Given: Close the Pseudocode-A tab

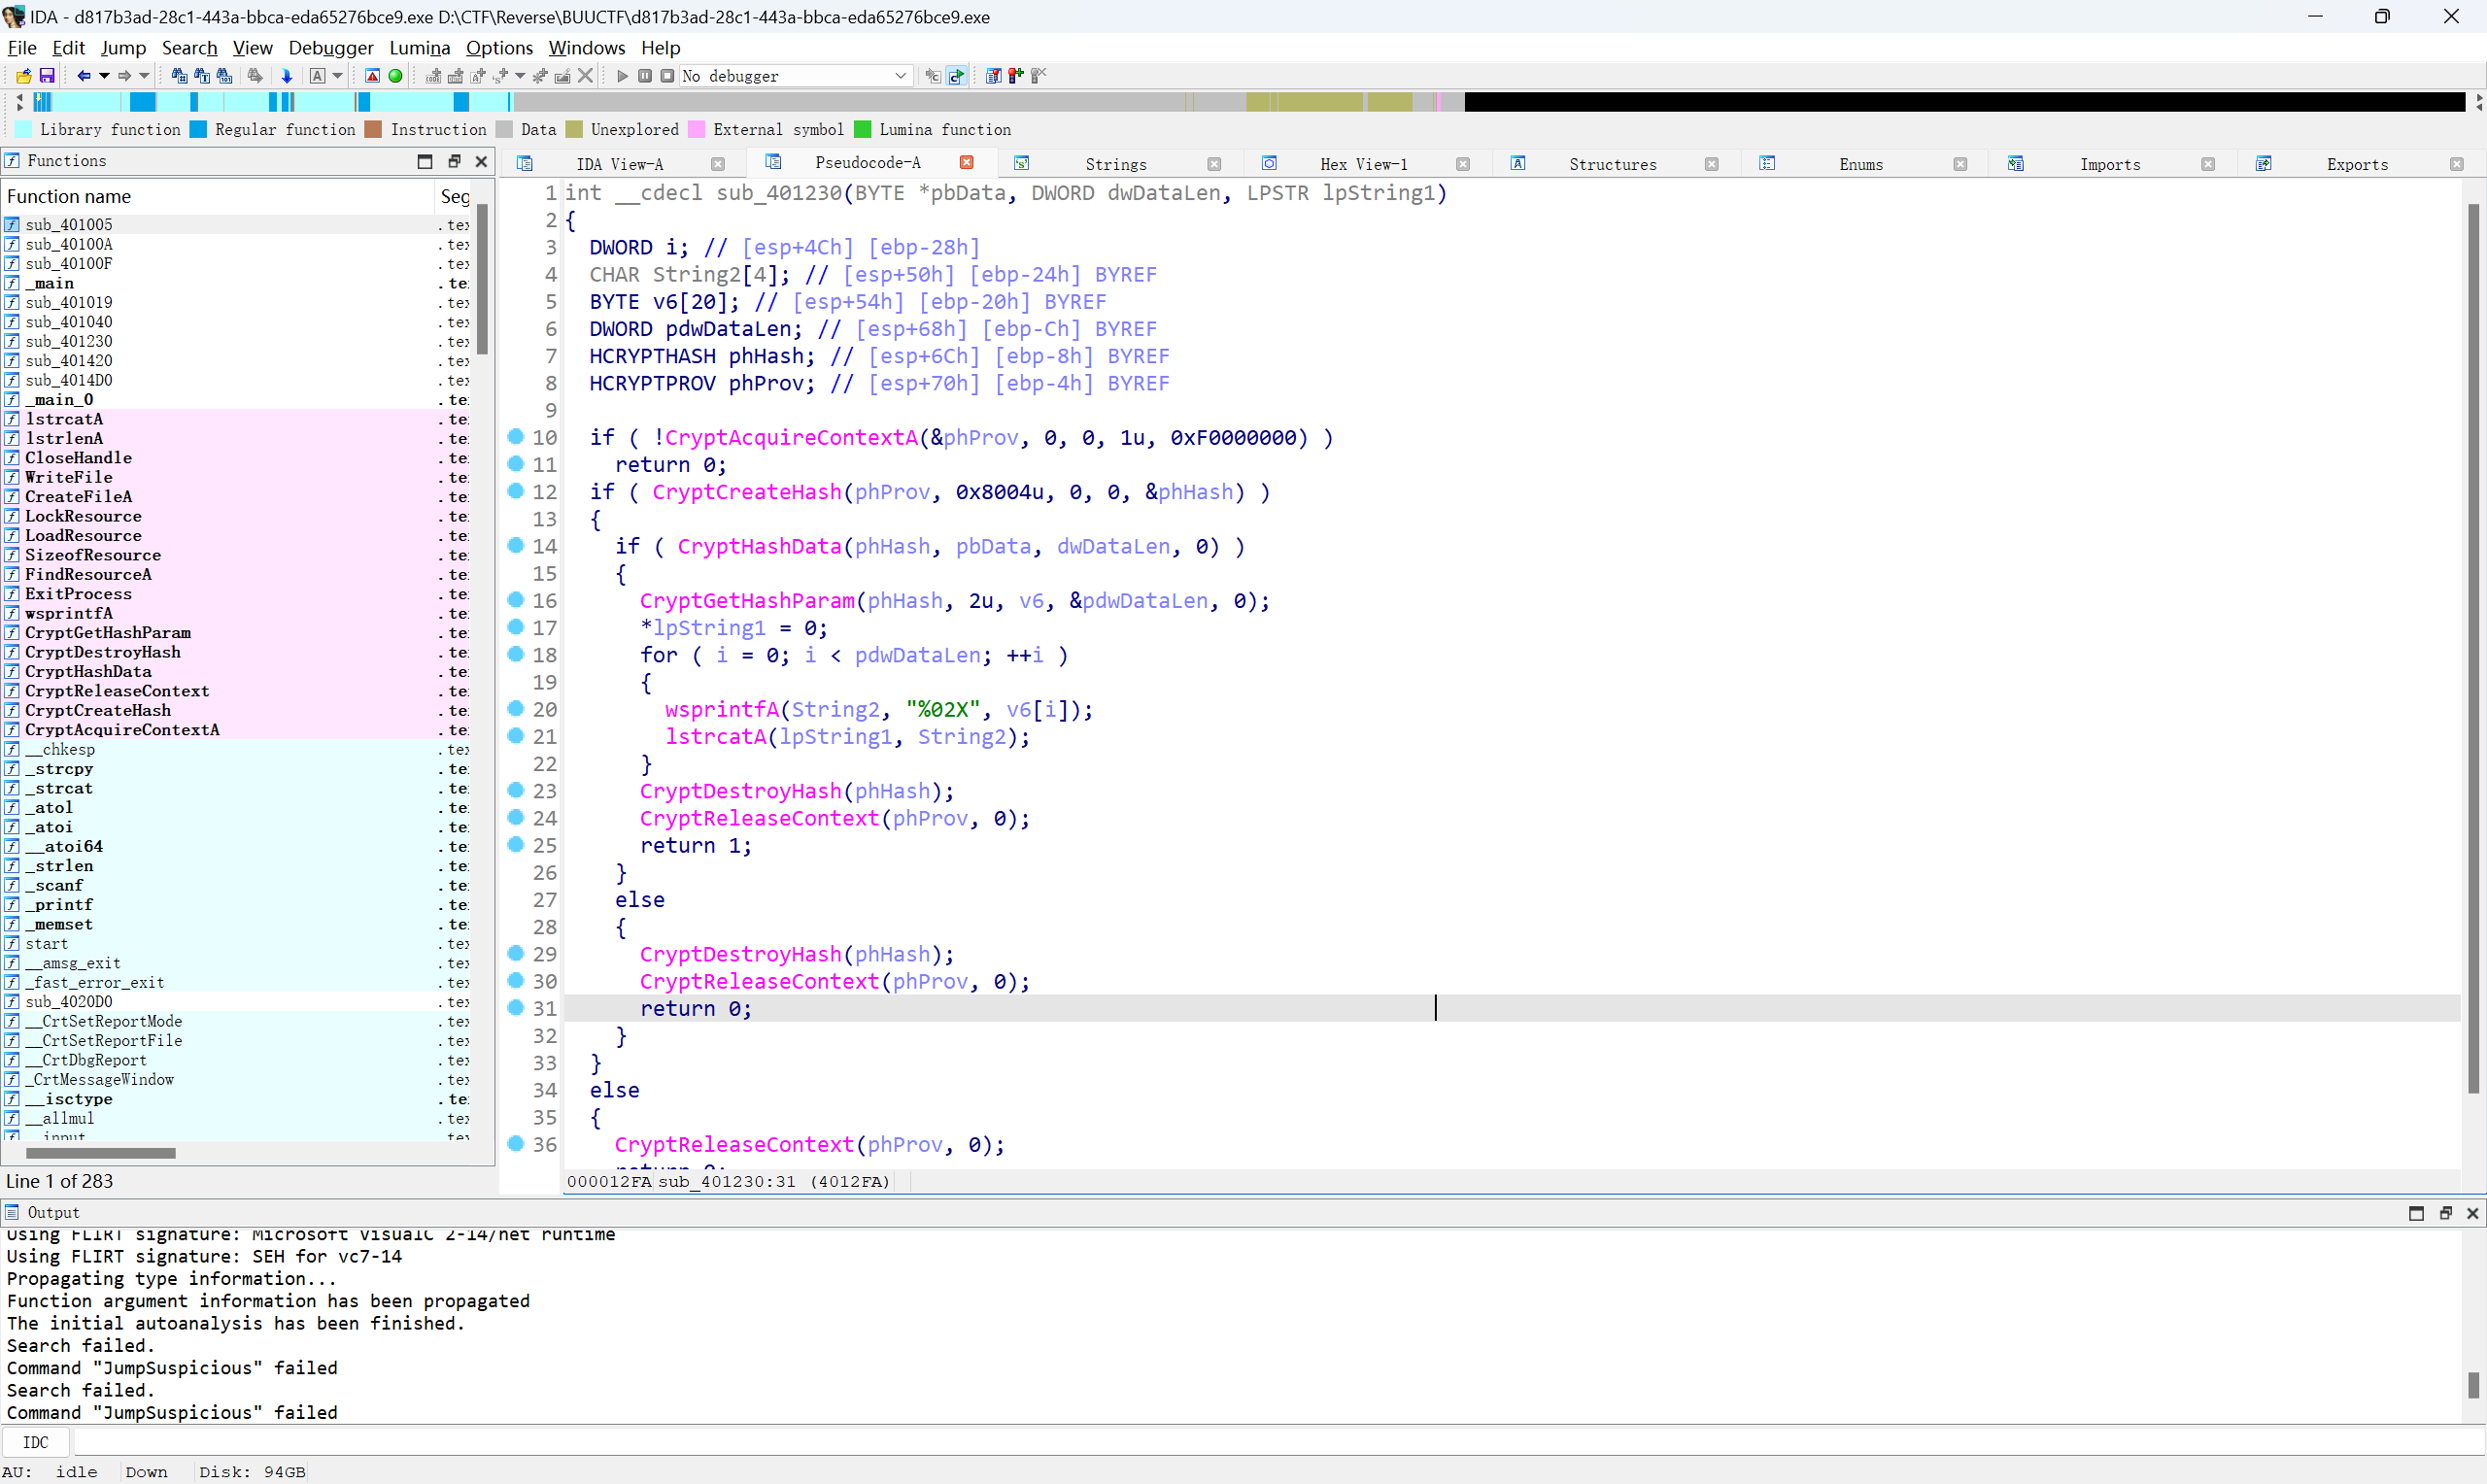Looking at the screenshot, I should click(966, 162).
